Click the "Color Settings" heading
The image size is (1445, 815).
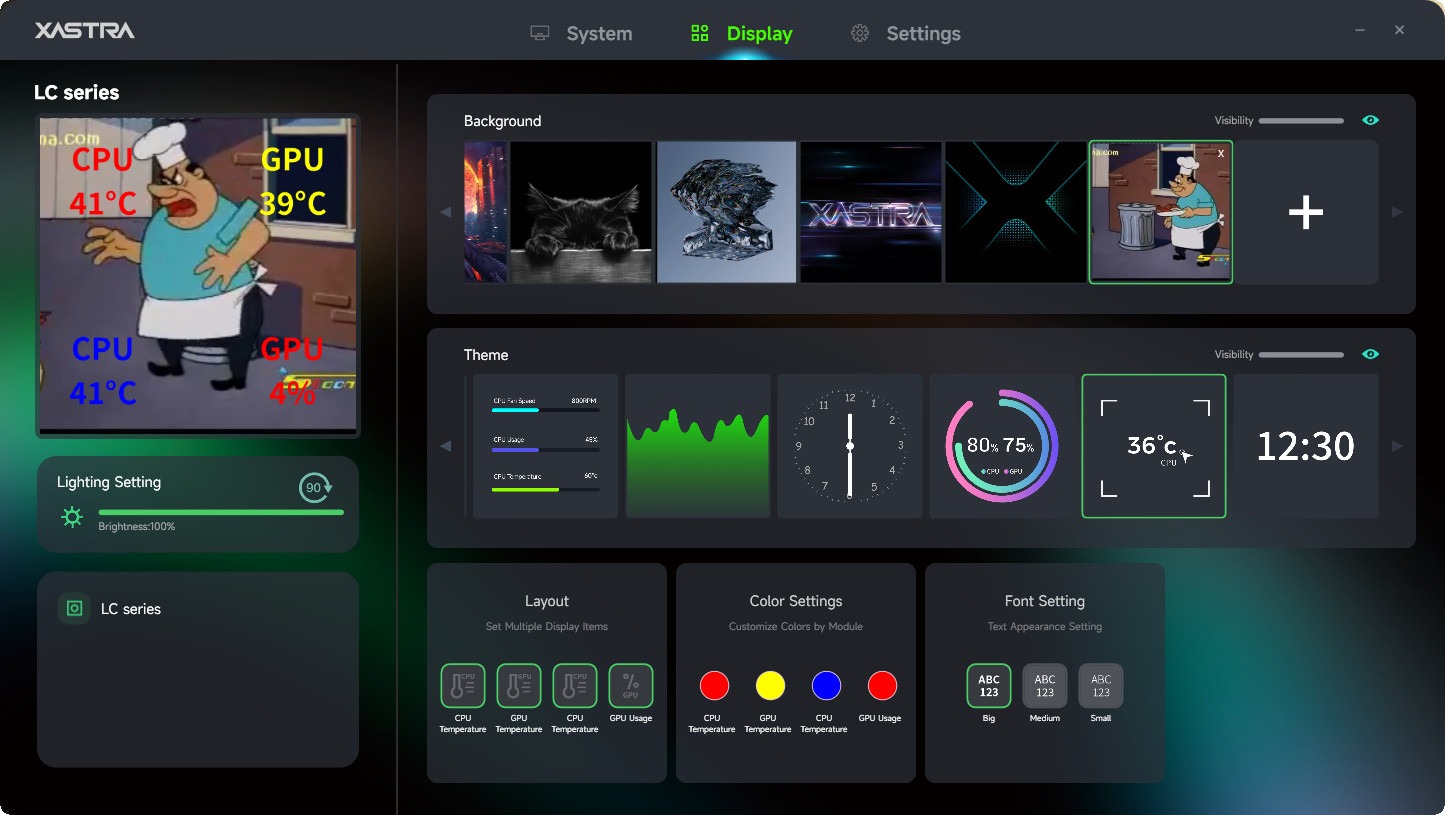tap(796, 601)
